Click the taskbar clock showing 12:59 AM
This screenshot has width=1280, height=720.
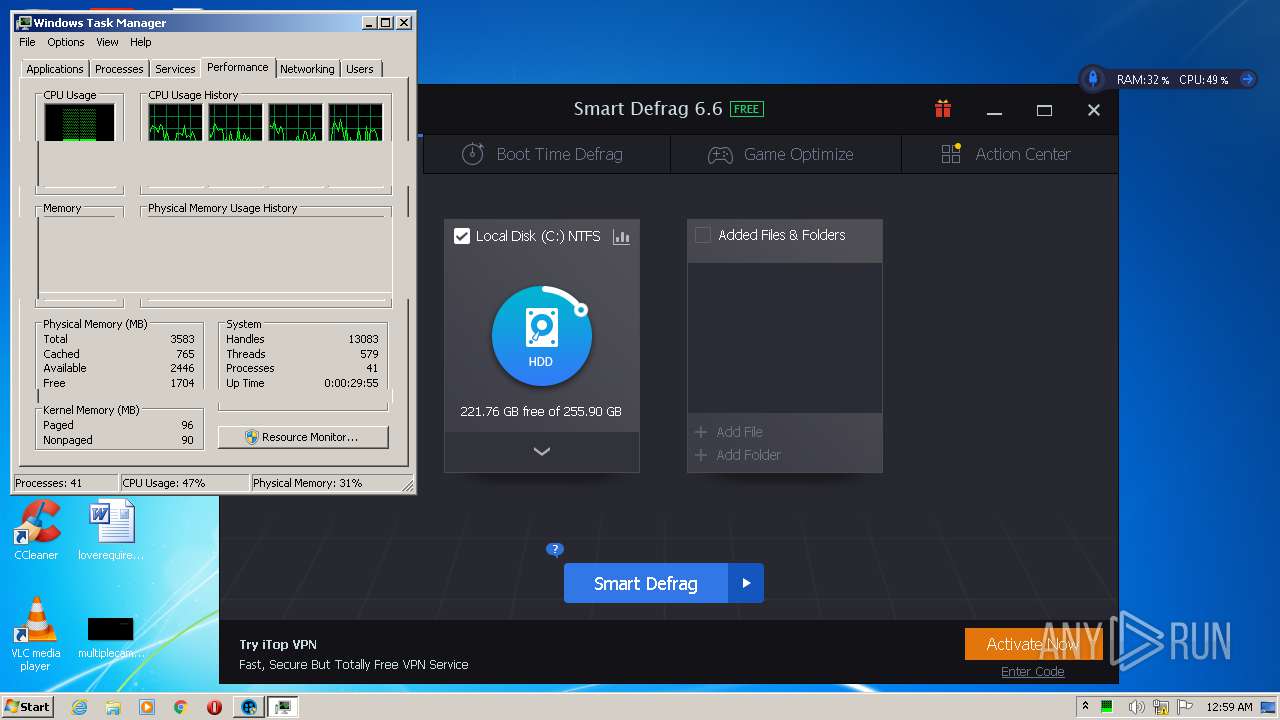(x=1229, y=707)
